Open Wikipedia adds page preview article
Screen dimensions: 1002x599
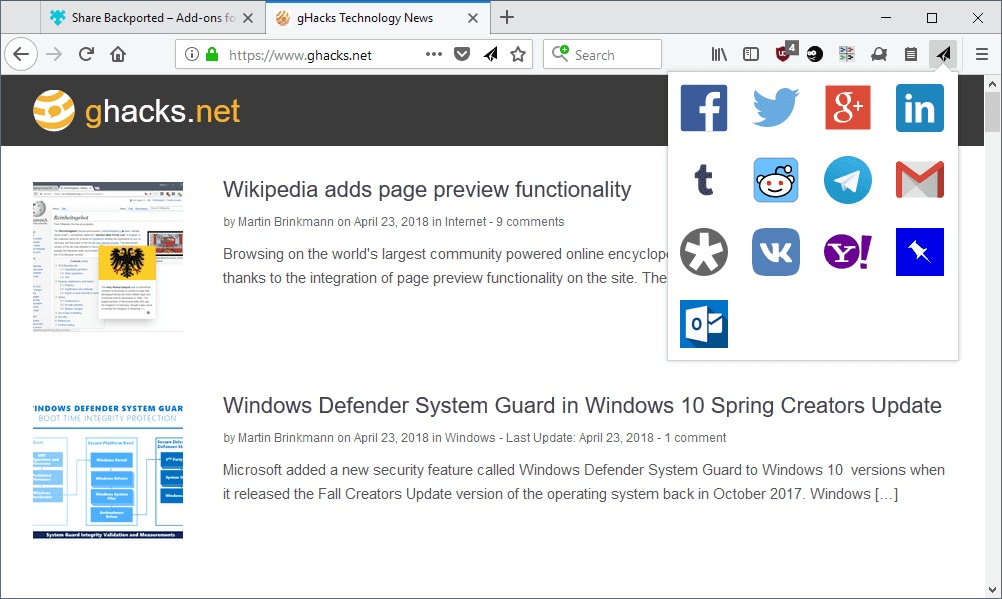click(x=427, y=189)
